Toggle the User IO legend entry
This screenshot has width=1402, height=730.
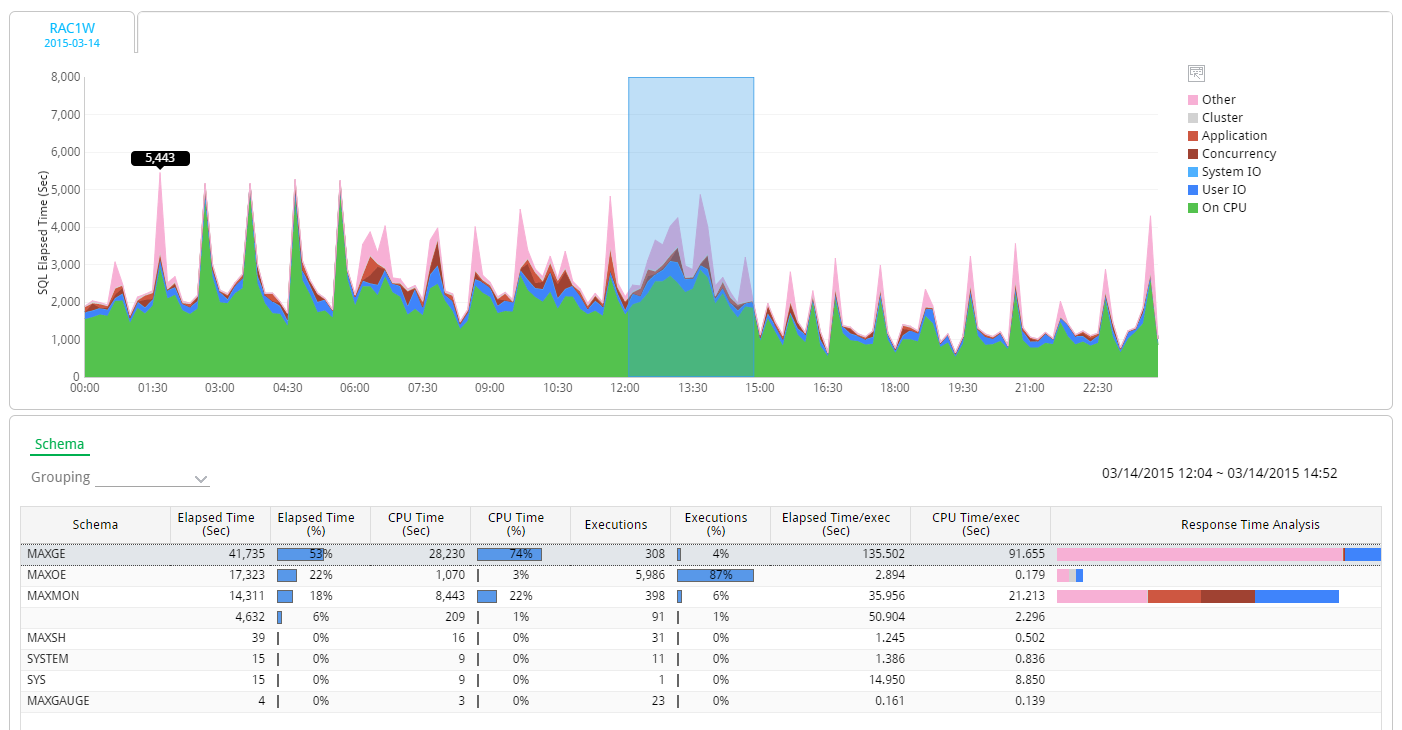(x=1217, y=190)
